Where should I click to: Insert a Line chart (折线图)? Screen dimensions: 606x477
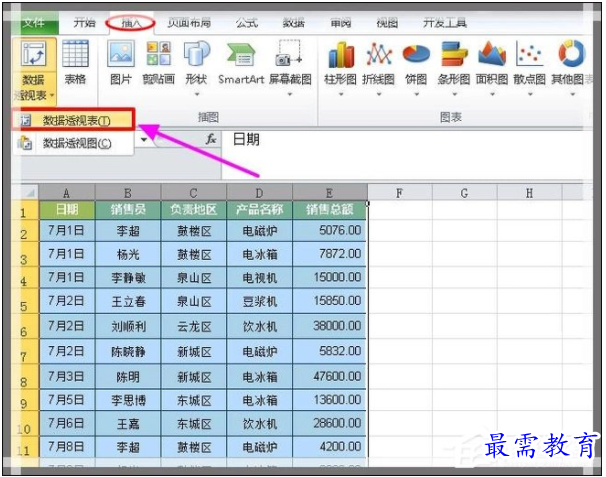[379, 54]
